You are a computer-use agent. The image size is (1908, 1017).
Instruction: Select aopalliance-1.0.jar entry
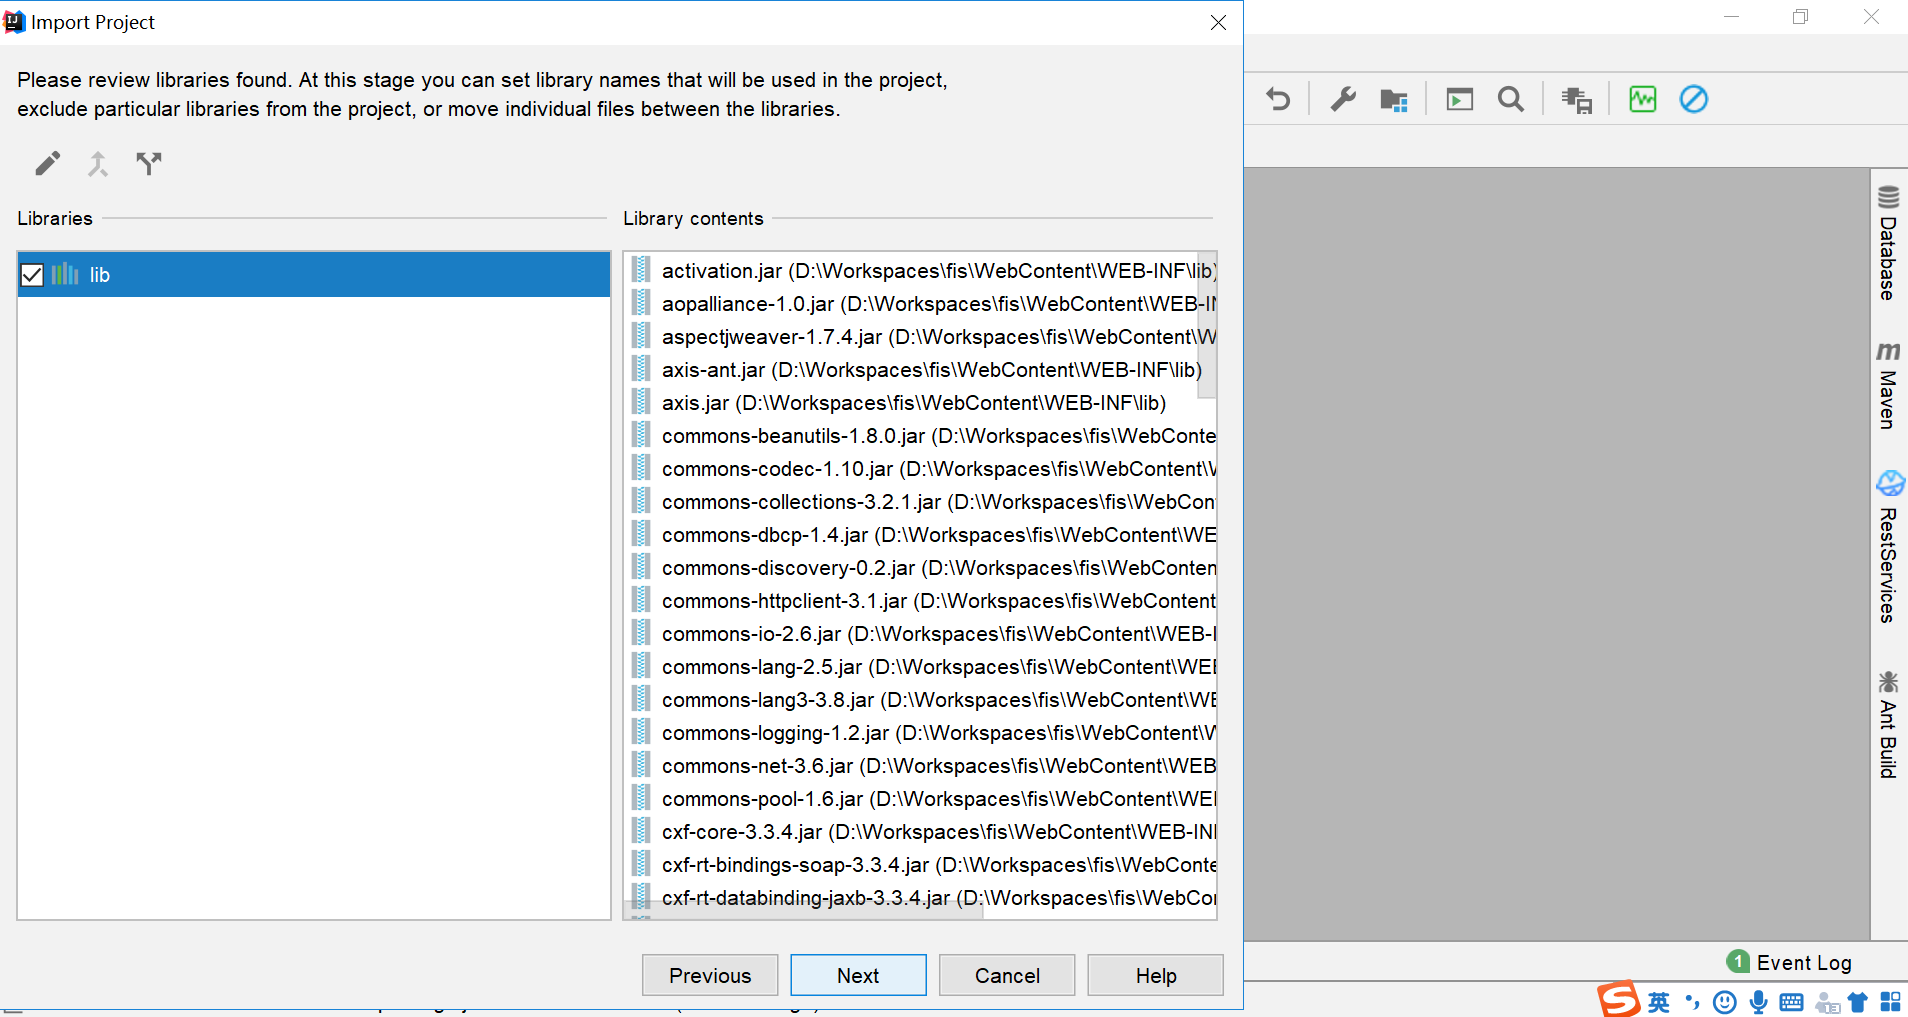click(x=923, y=304)
